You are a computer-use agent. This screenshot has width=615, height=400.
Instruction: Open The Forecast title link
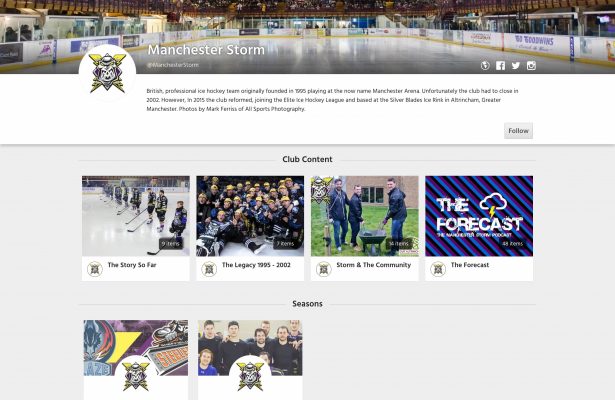click(470, 265)
